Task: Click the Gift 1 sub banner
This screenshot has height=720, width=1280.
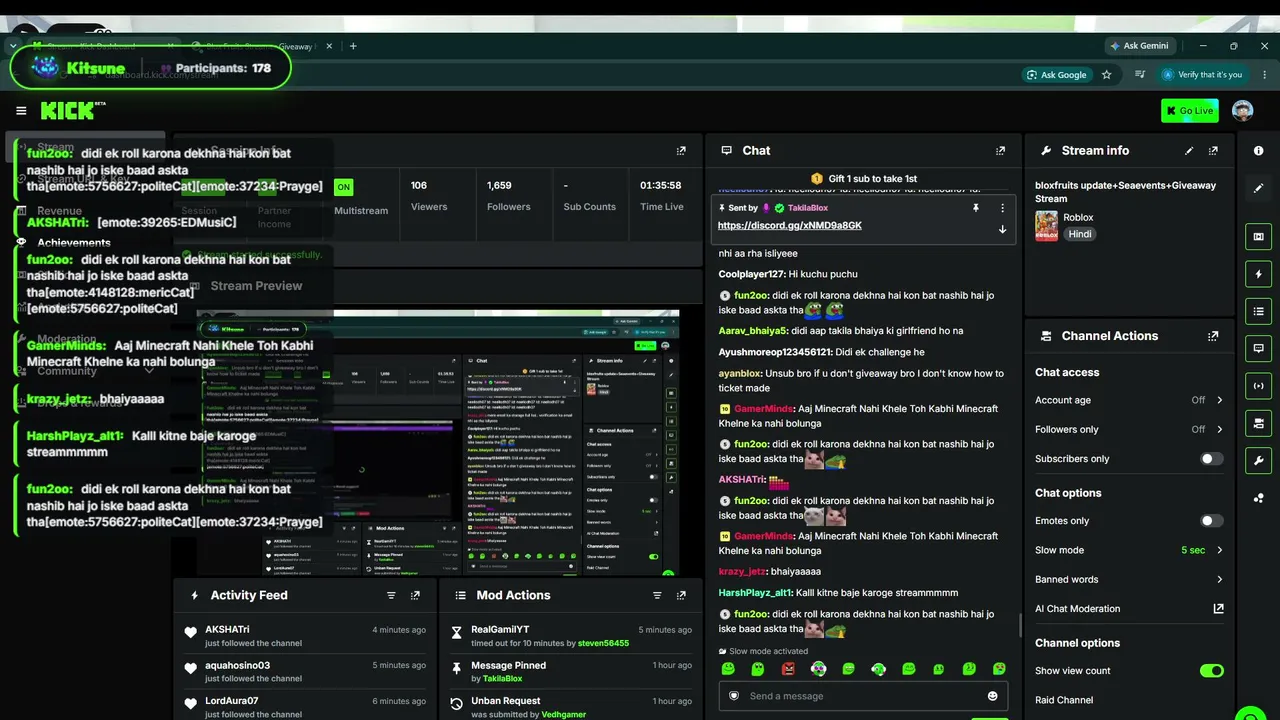Action: click(864, 178)
